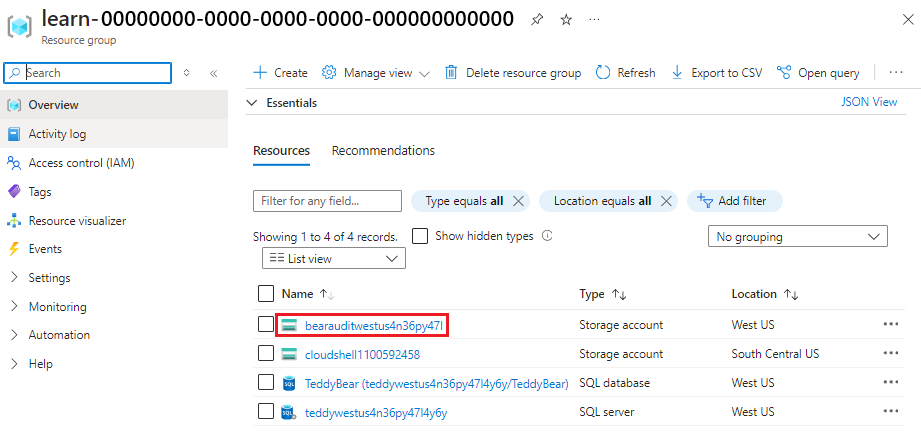
Task: Open more options for teddywestus SQL server row
Action: click(890, 411)
